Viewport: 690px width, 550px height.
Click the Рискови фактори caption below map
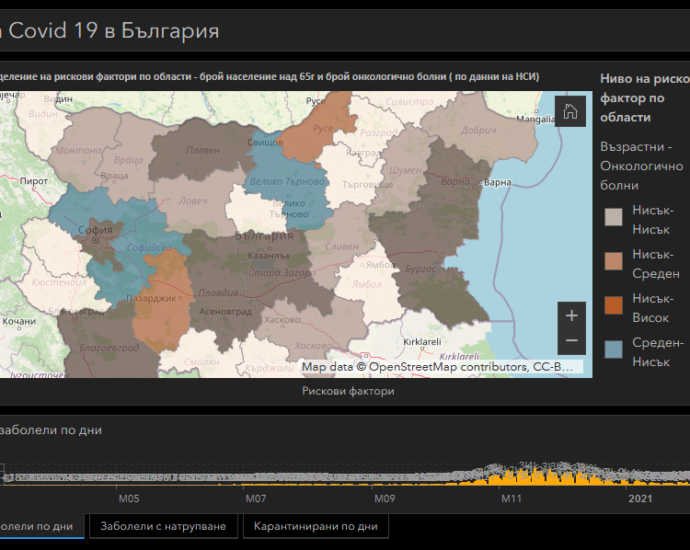point(348,391)
